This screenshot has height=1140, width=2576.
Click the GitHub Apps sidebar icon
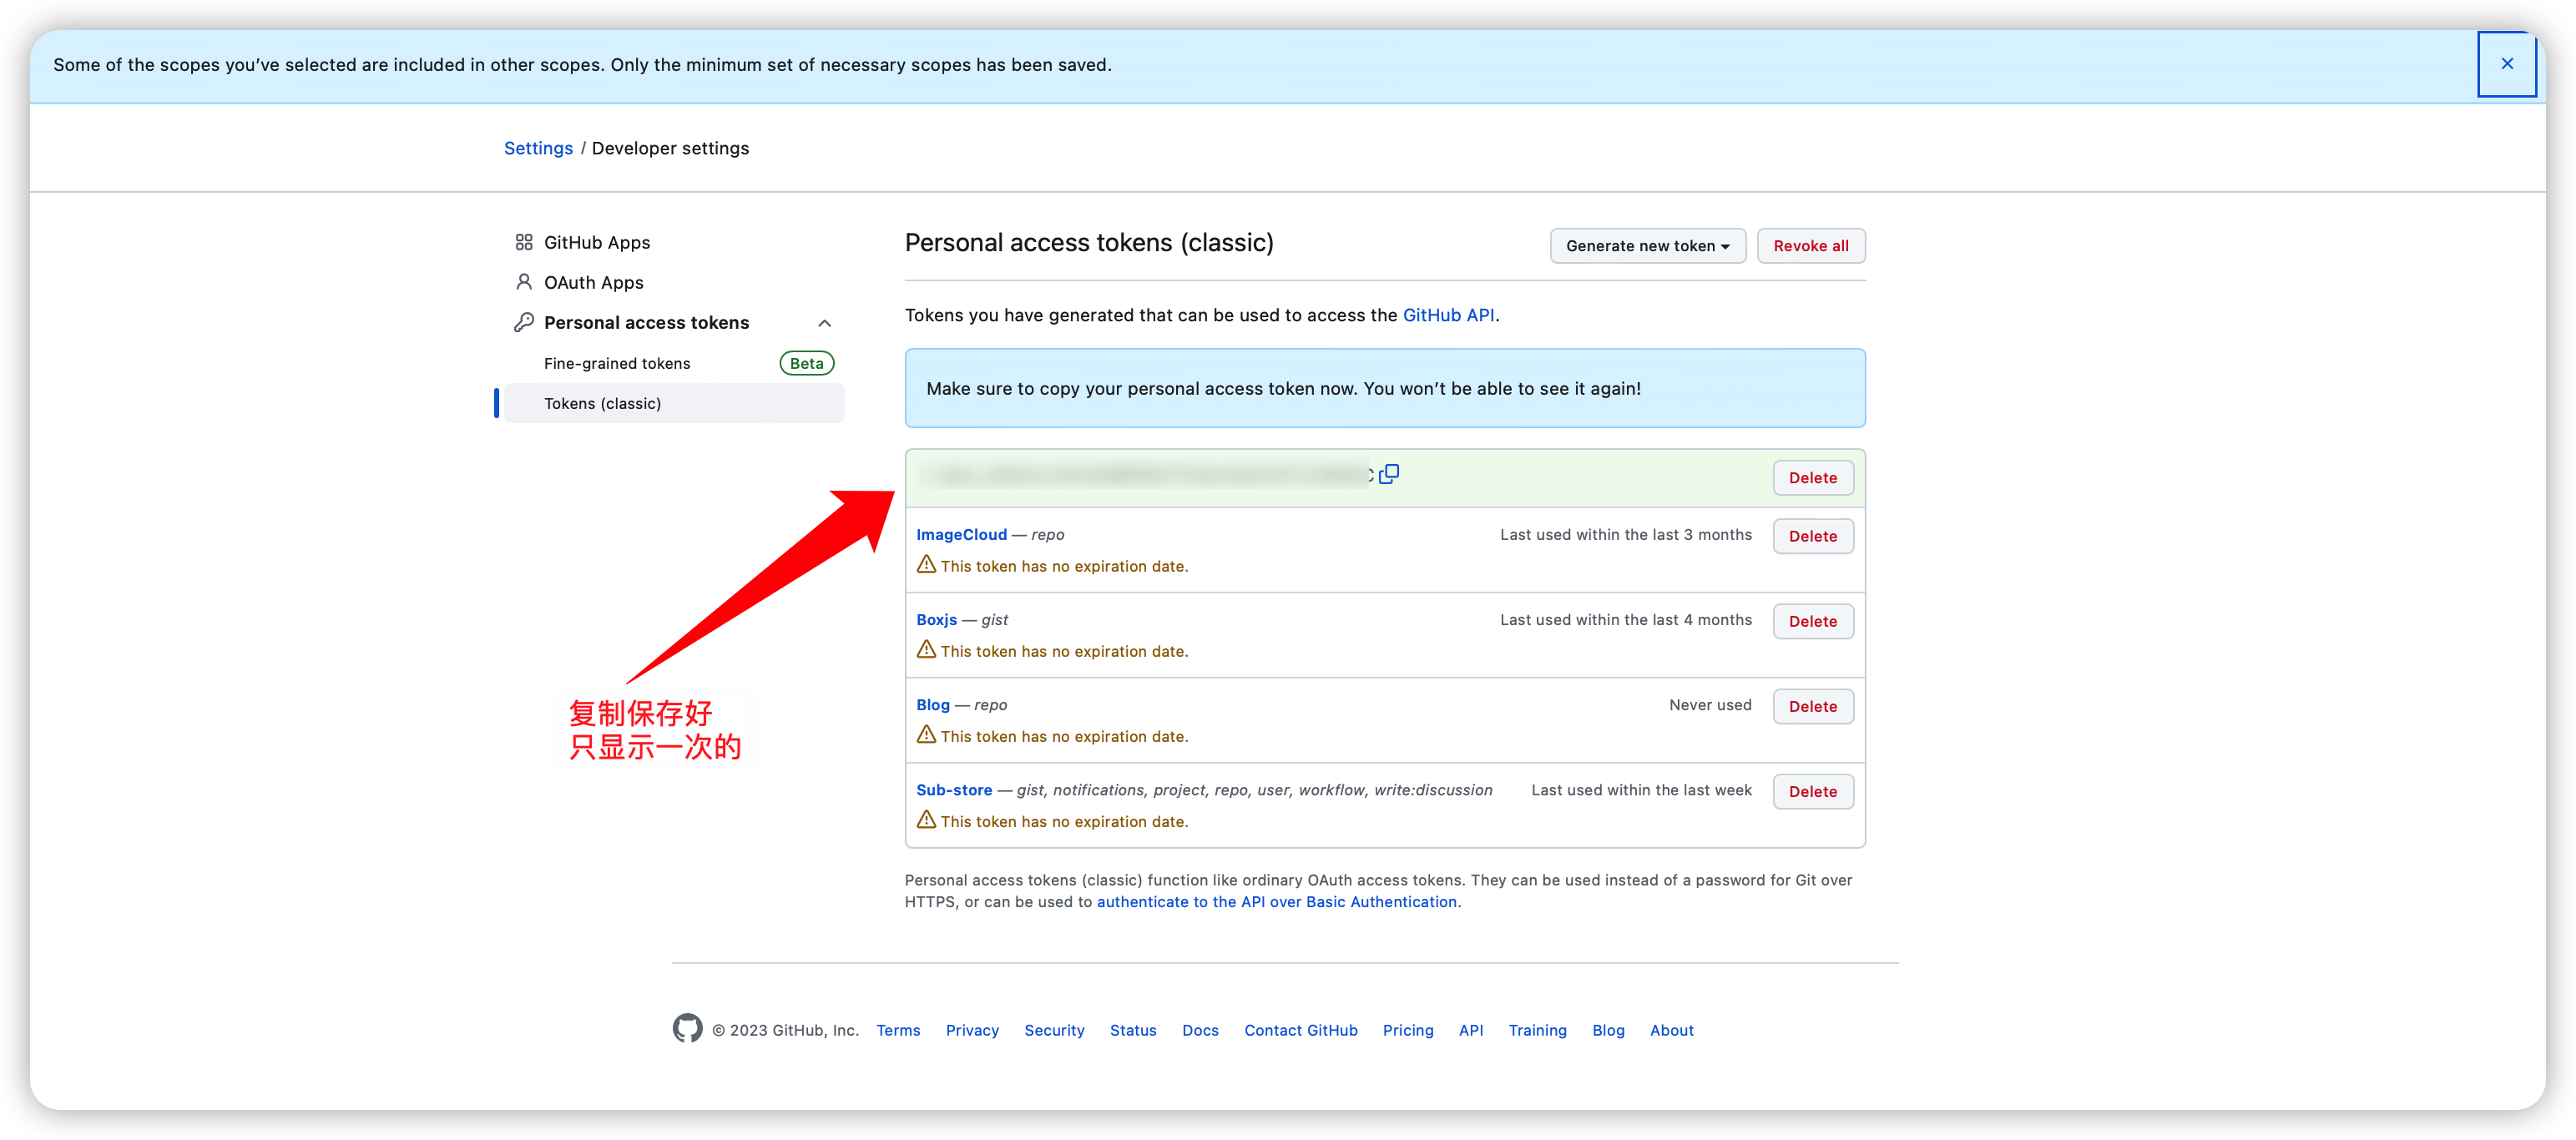[523, 242]
